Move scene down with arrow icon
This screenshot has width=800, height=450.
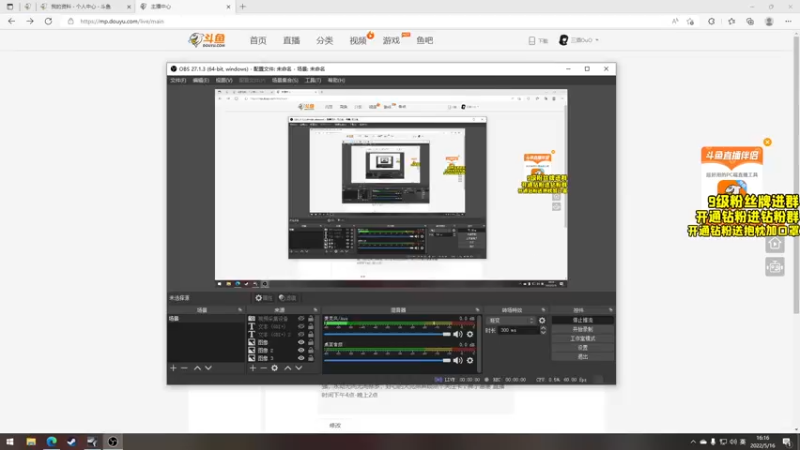pos(208,368)
